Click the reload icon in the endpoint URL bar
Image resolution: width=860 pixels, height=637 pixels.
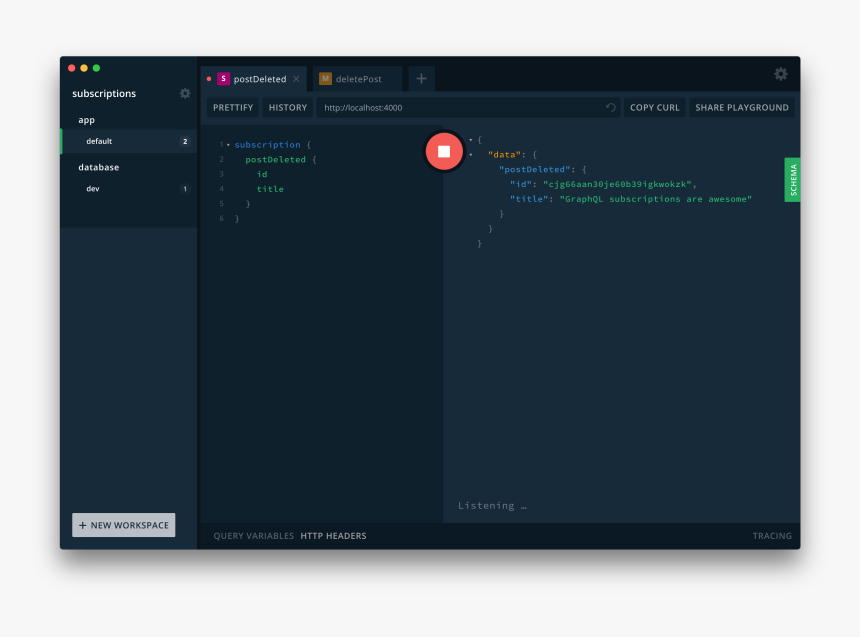[x=610, y=108]
